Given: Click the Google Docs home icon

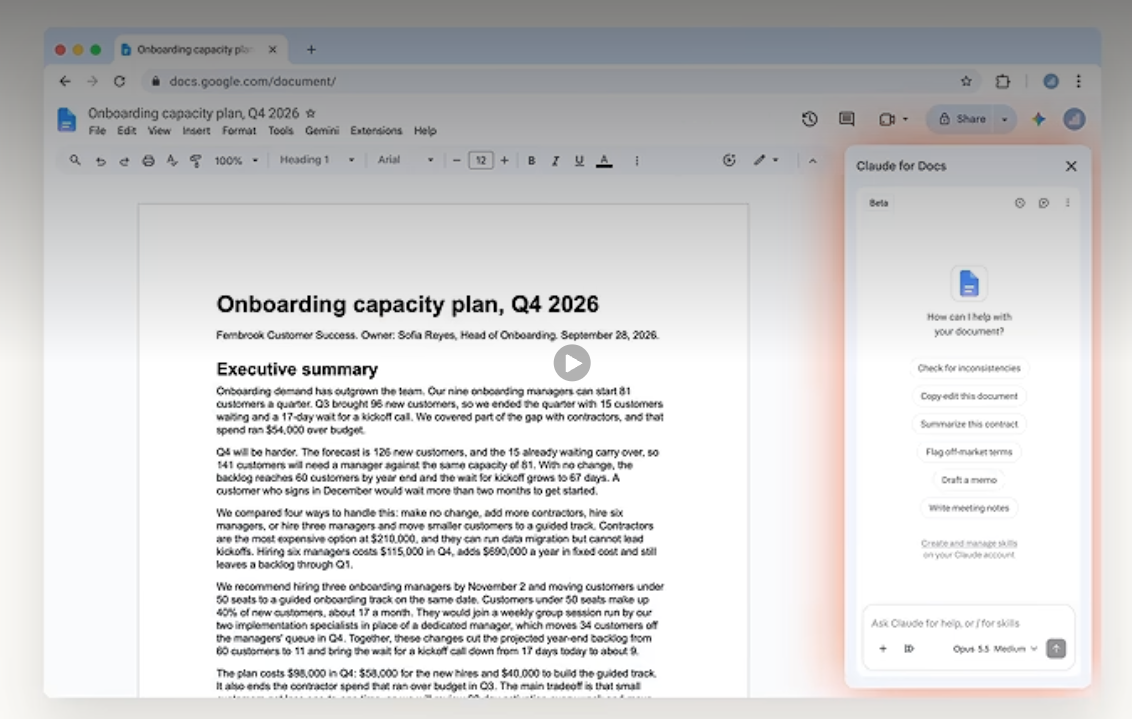Looking at the screenshot, I should pos(66,120).
